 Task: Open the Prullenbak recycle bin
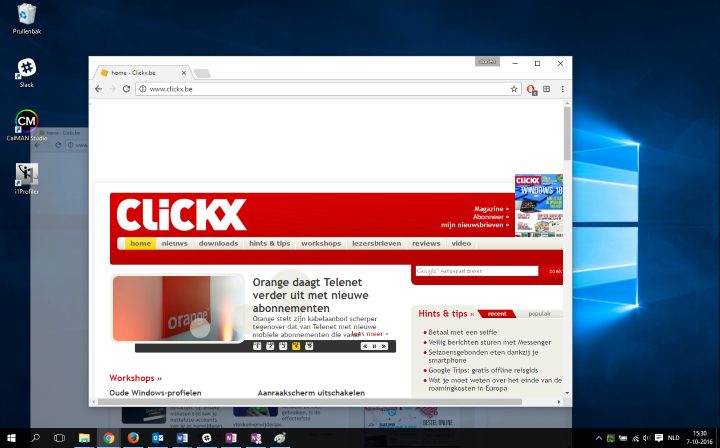[27, 14]
